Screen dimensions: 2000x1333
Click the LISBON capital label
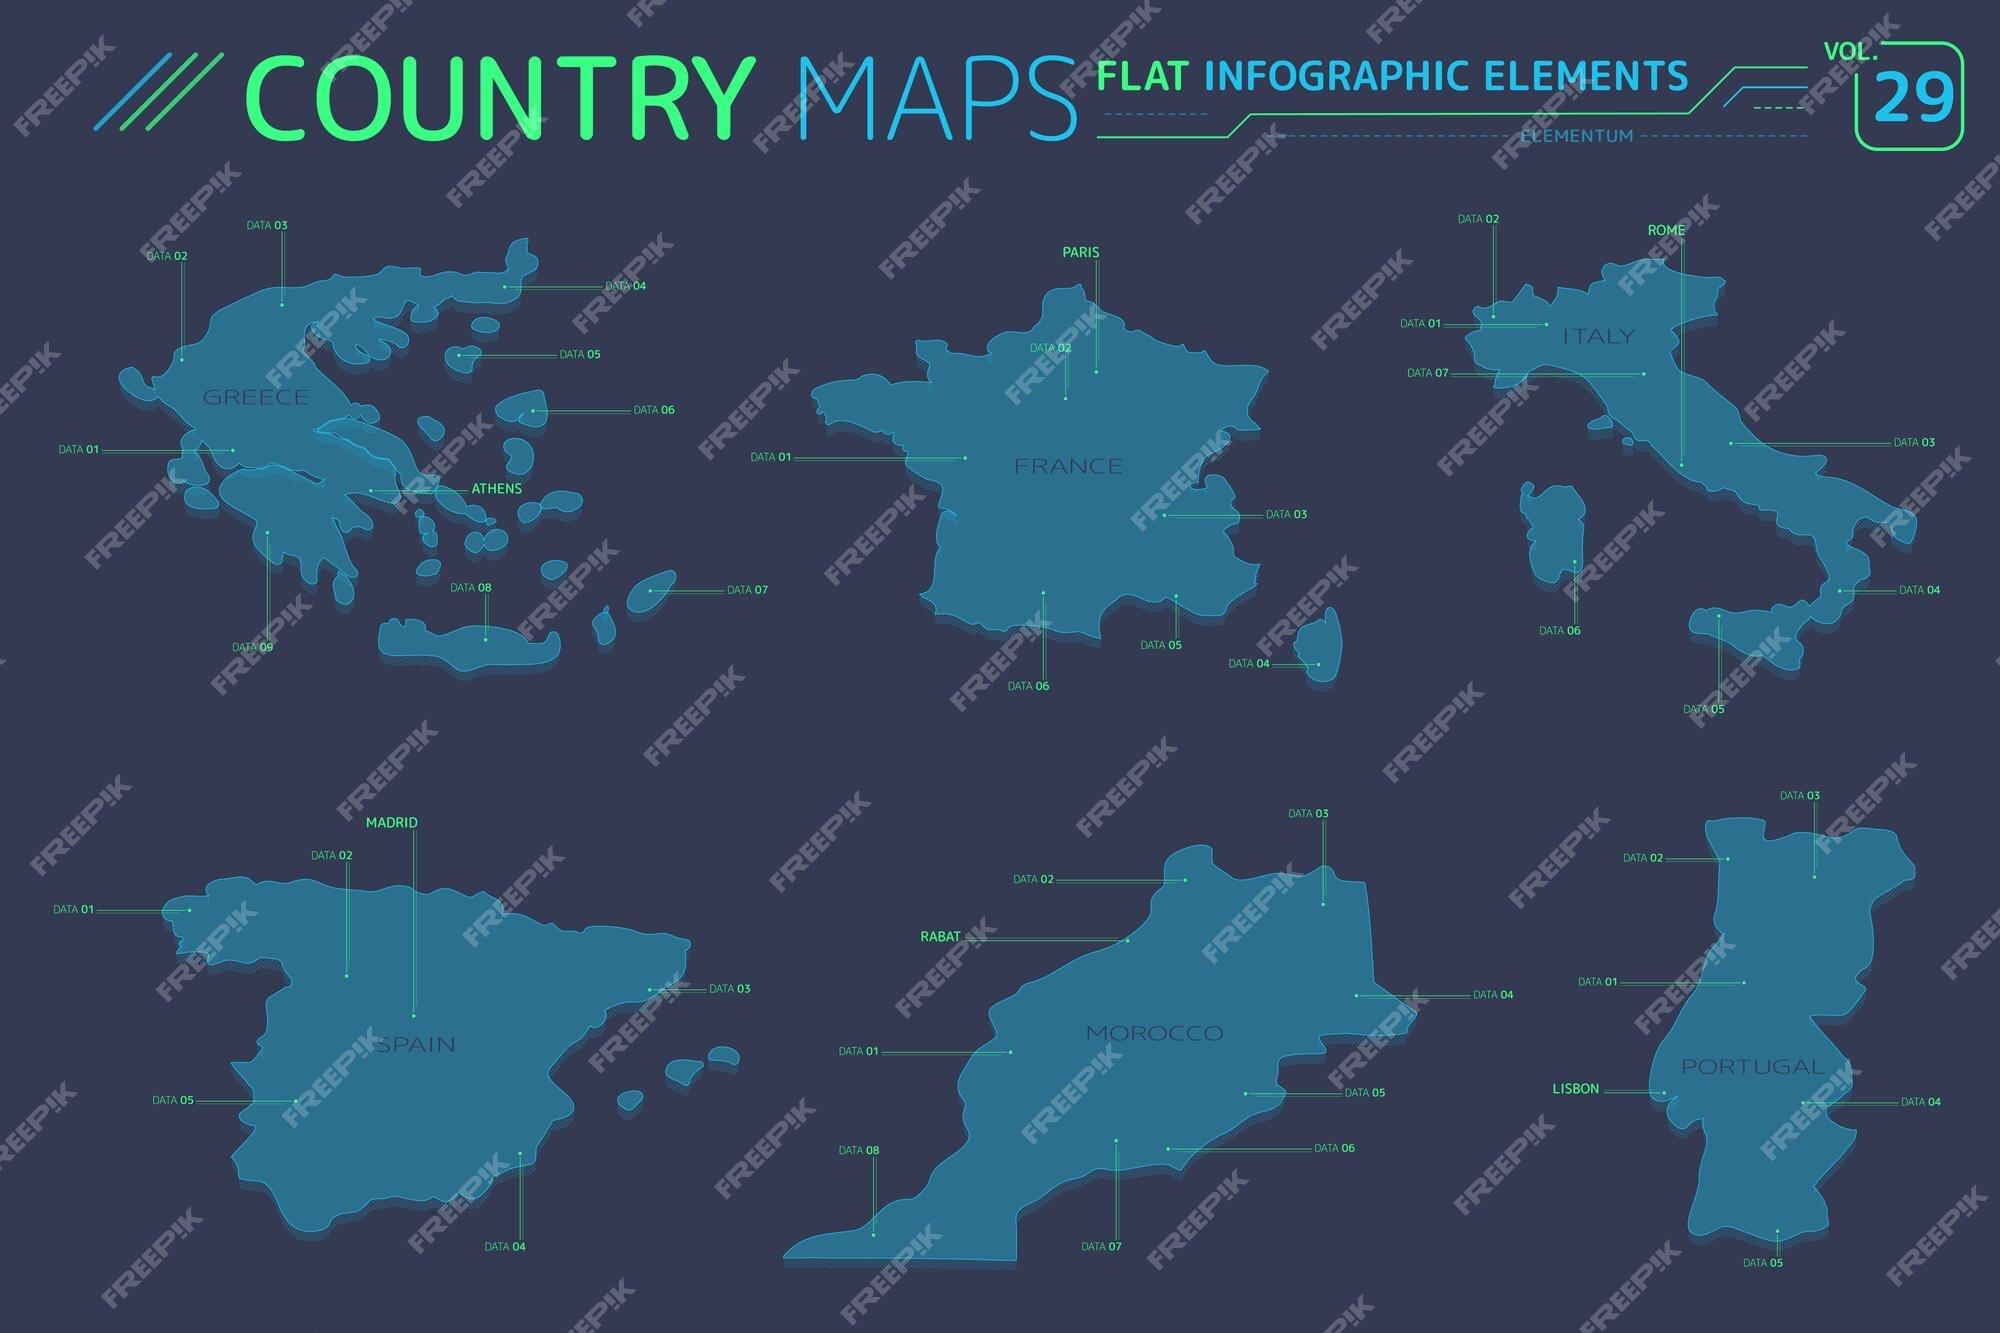pos(1575,1089)
